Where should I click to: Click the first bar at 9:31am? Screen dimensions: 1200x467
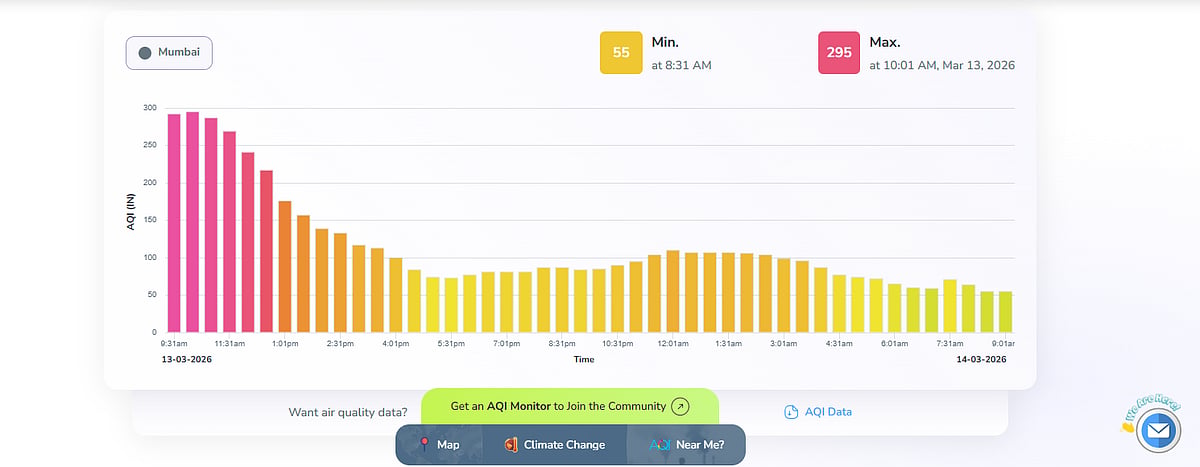click(x=174, y=223)
